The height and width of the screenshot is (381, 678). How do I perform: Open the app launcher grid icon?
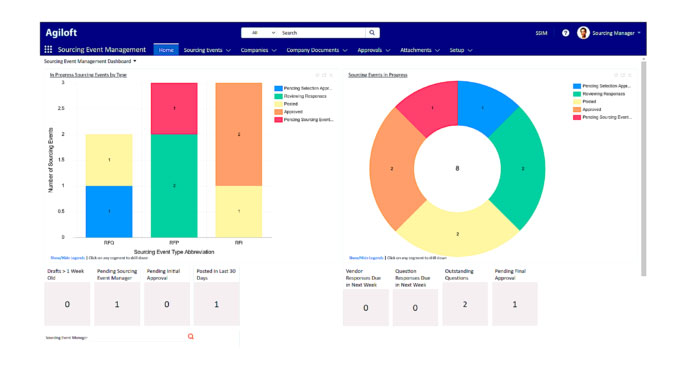[48, 50]
